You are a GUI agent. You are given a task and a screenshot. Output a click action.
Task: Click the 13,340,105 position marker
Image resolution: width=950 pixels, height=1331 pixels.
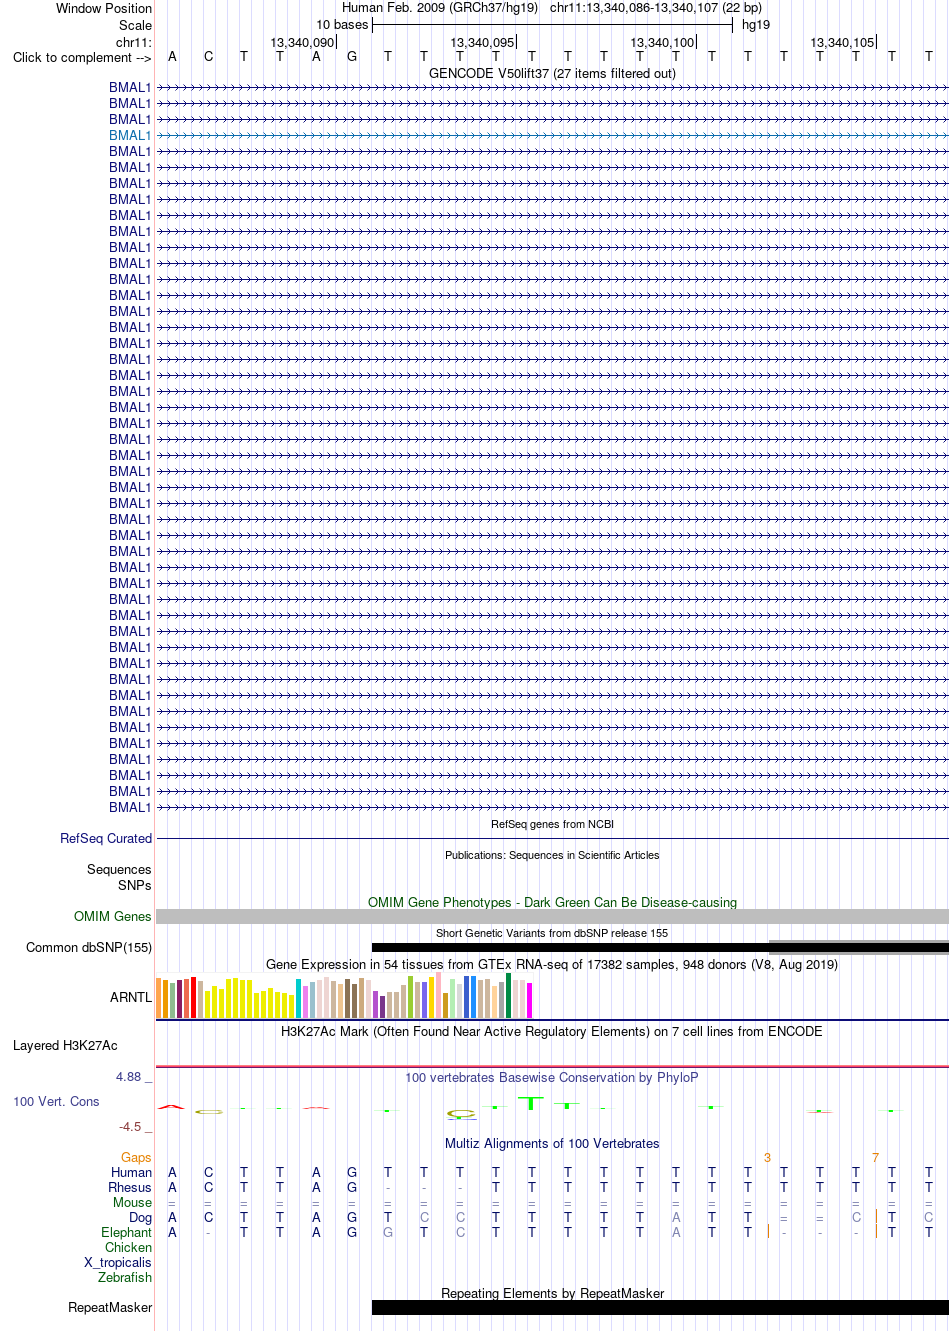[842, 42]
